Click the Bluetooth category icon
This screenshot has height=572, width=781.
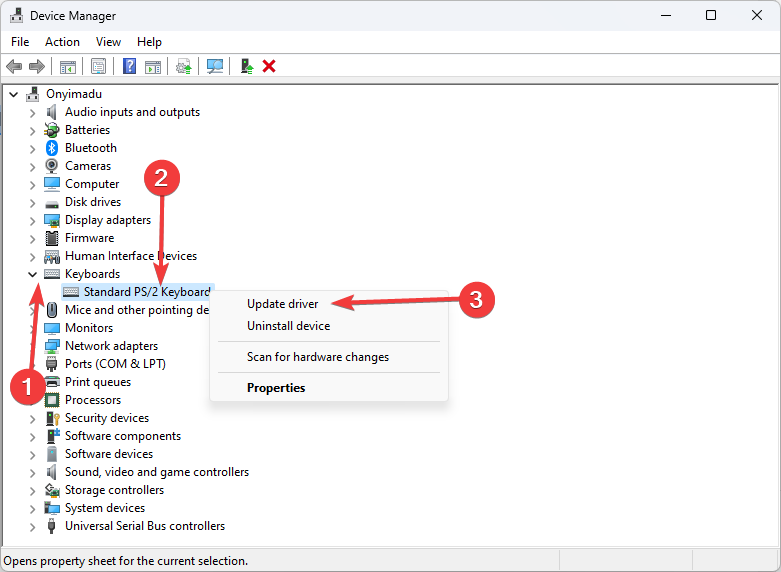[x=52, y=148]
